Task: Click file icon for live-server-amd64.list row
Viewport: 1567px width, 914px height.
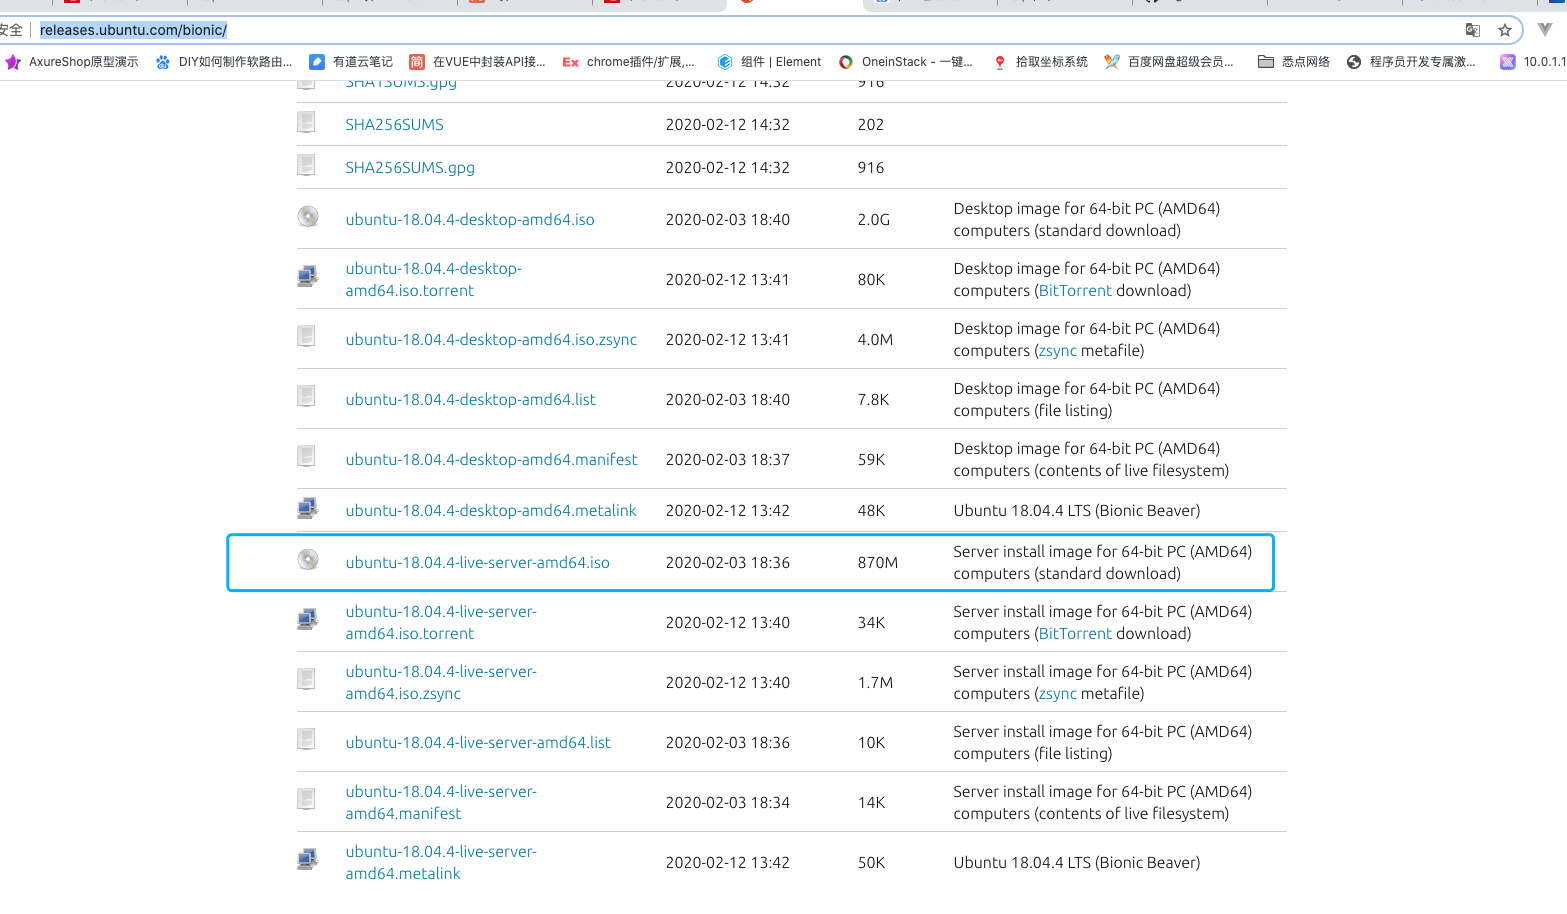Action: click(307, 740)
